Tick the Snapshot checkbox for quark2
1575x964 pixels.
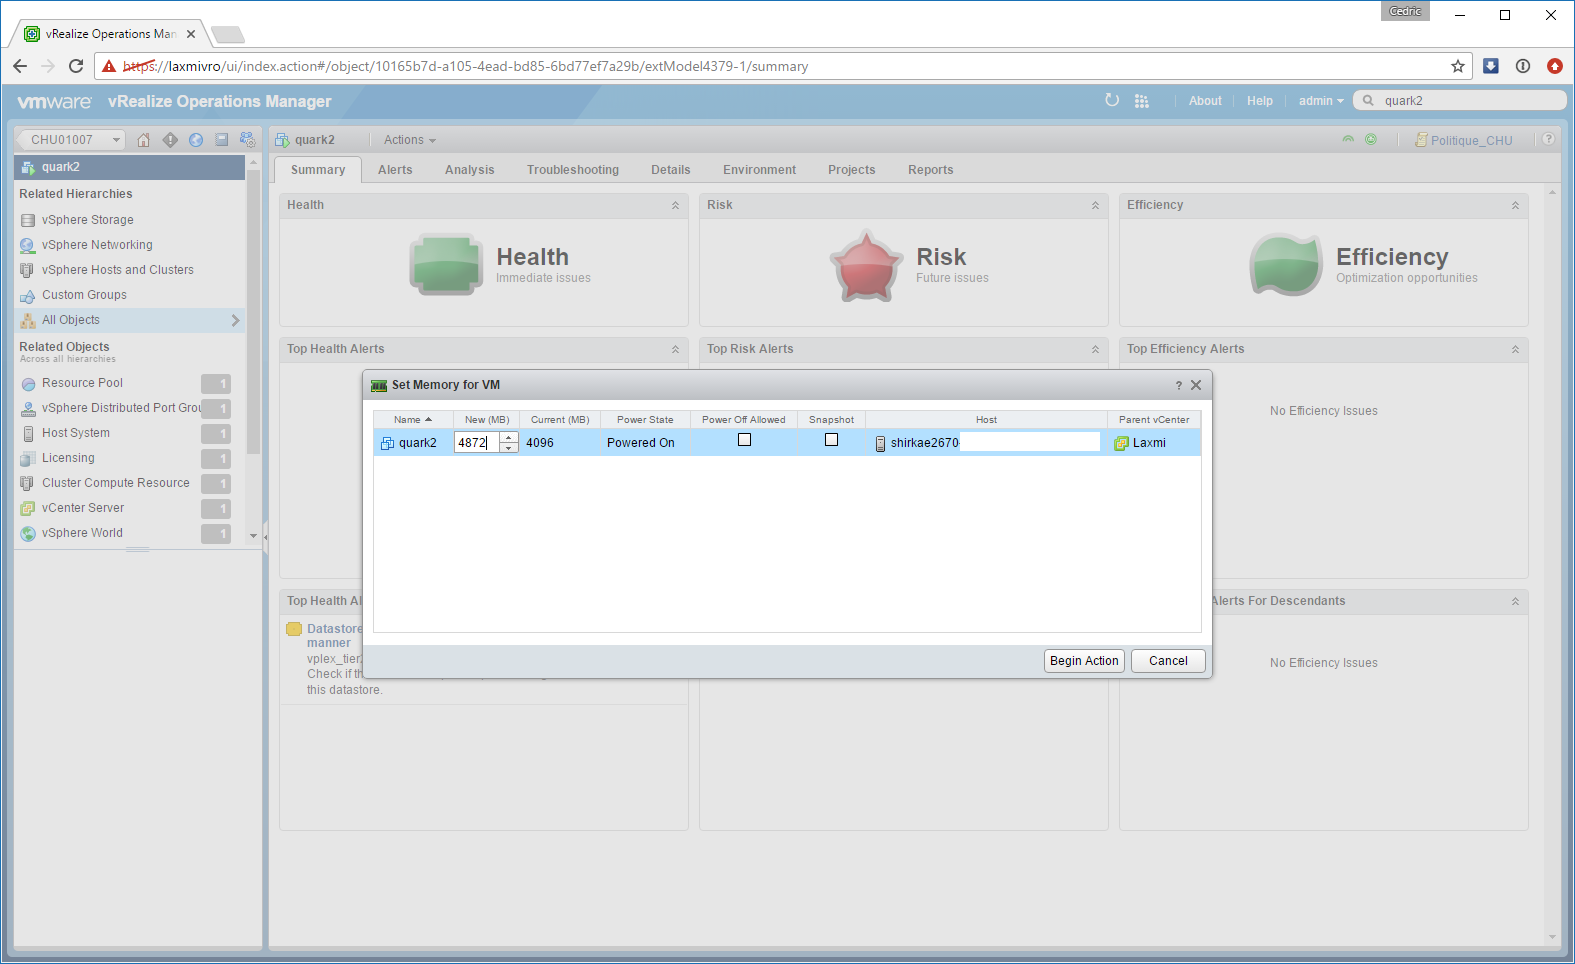pos(831,440)
